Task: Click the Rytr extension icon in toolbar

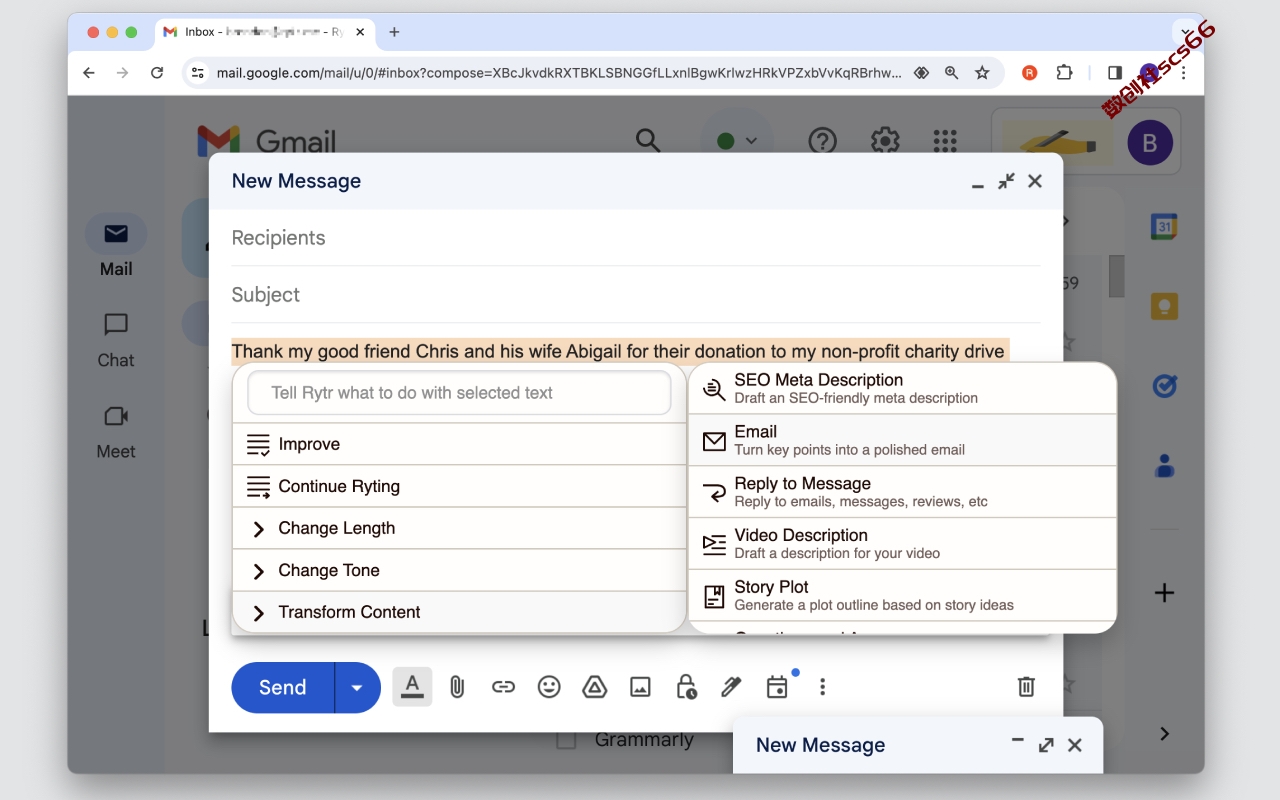Action: tap(1029, 73)
